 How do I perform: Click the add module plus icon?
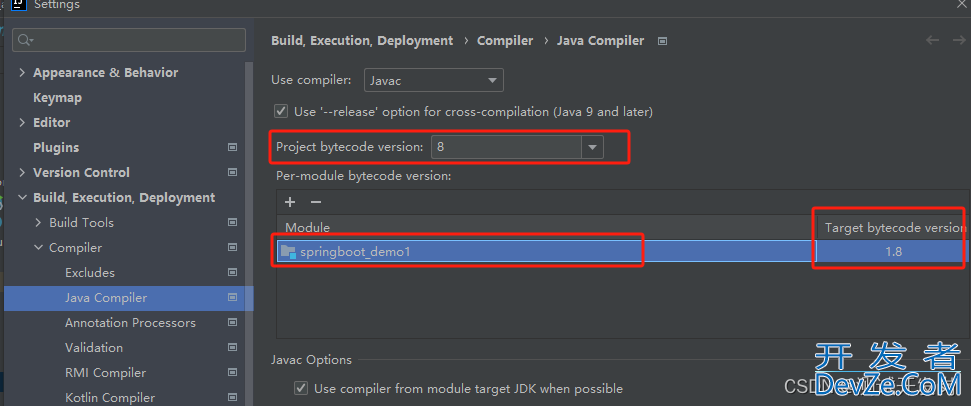pos(290,202)
